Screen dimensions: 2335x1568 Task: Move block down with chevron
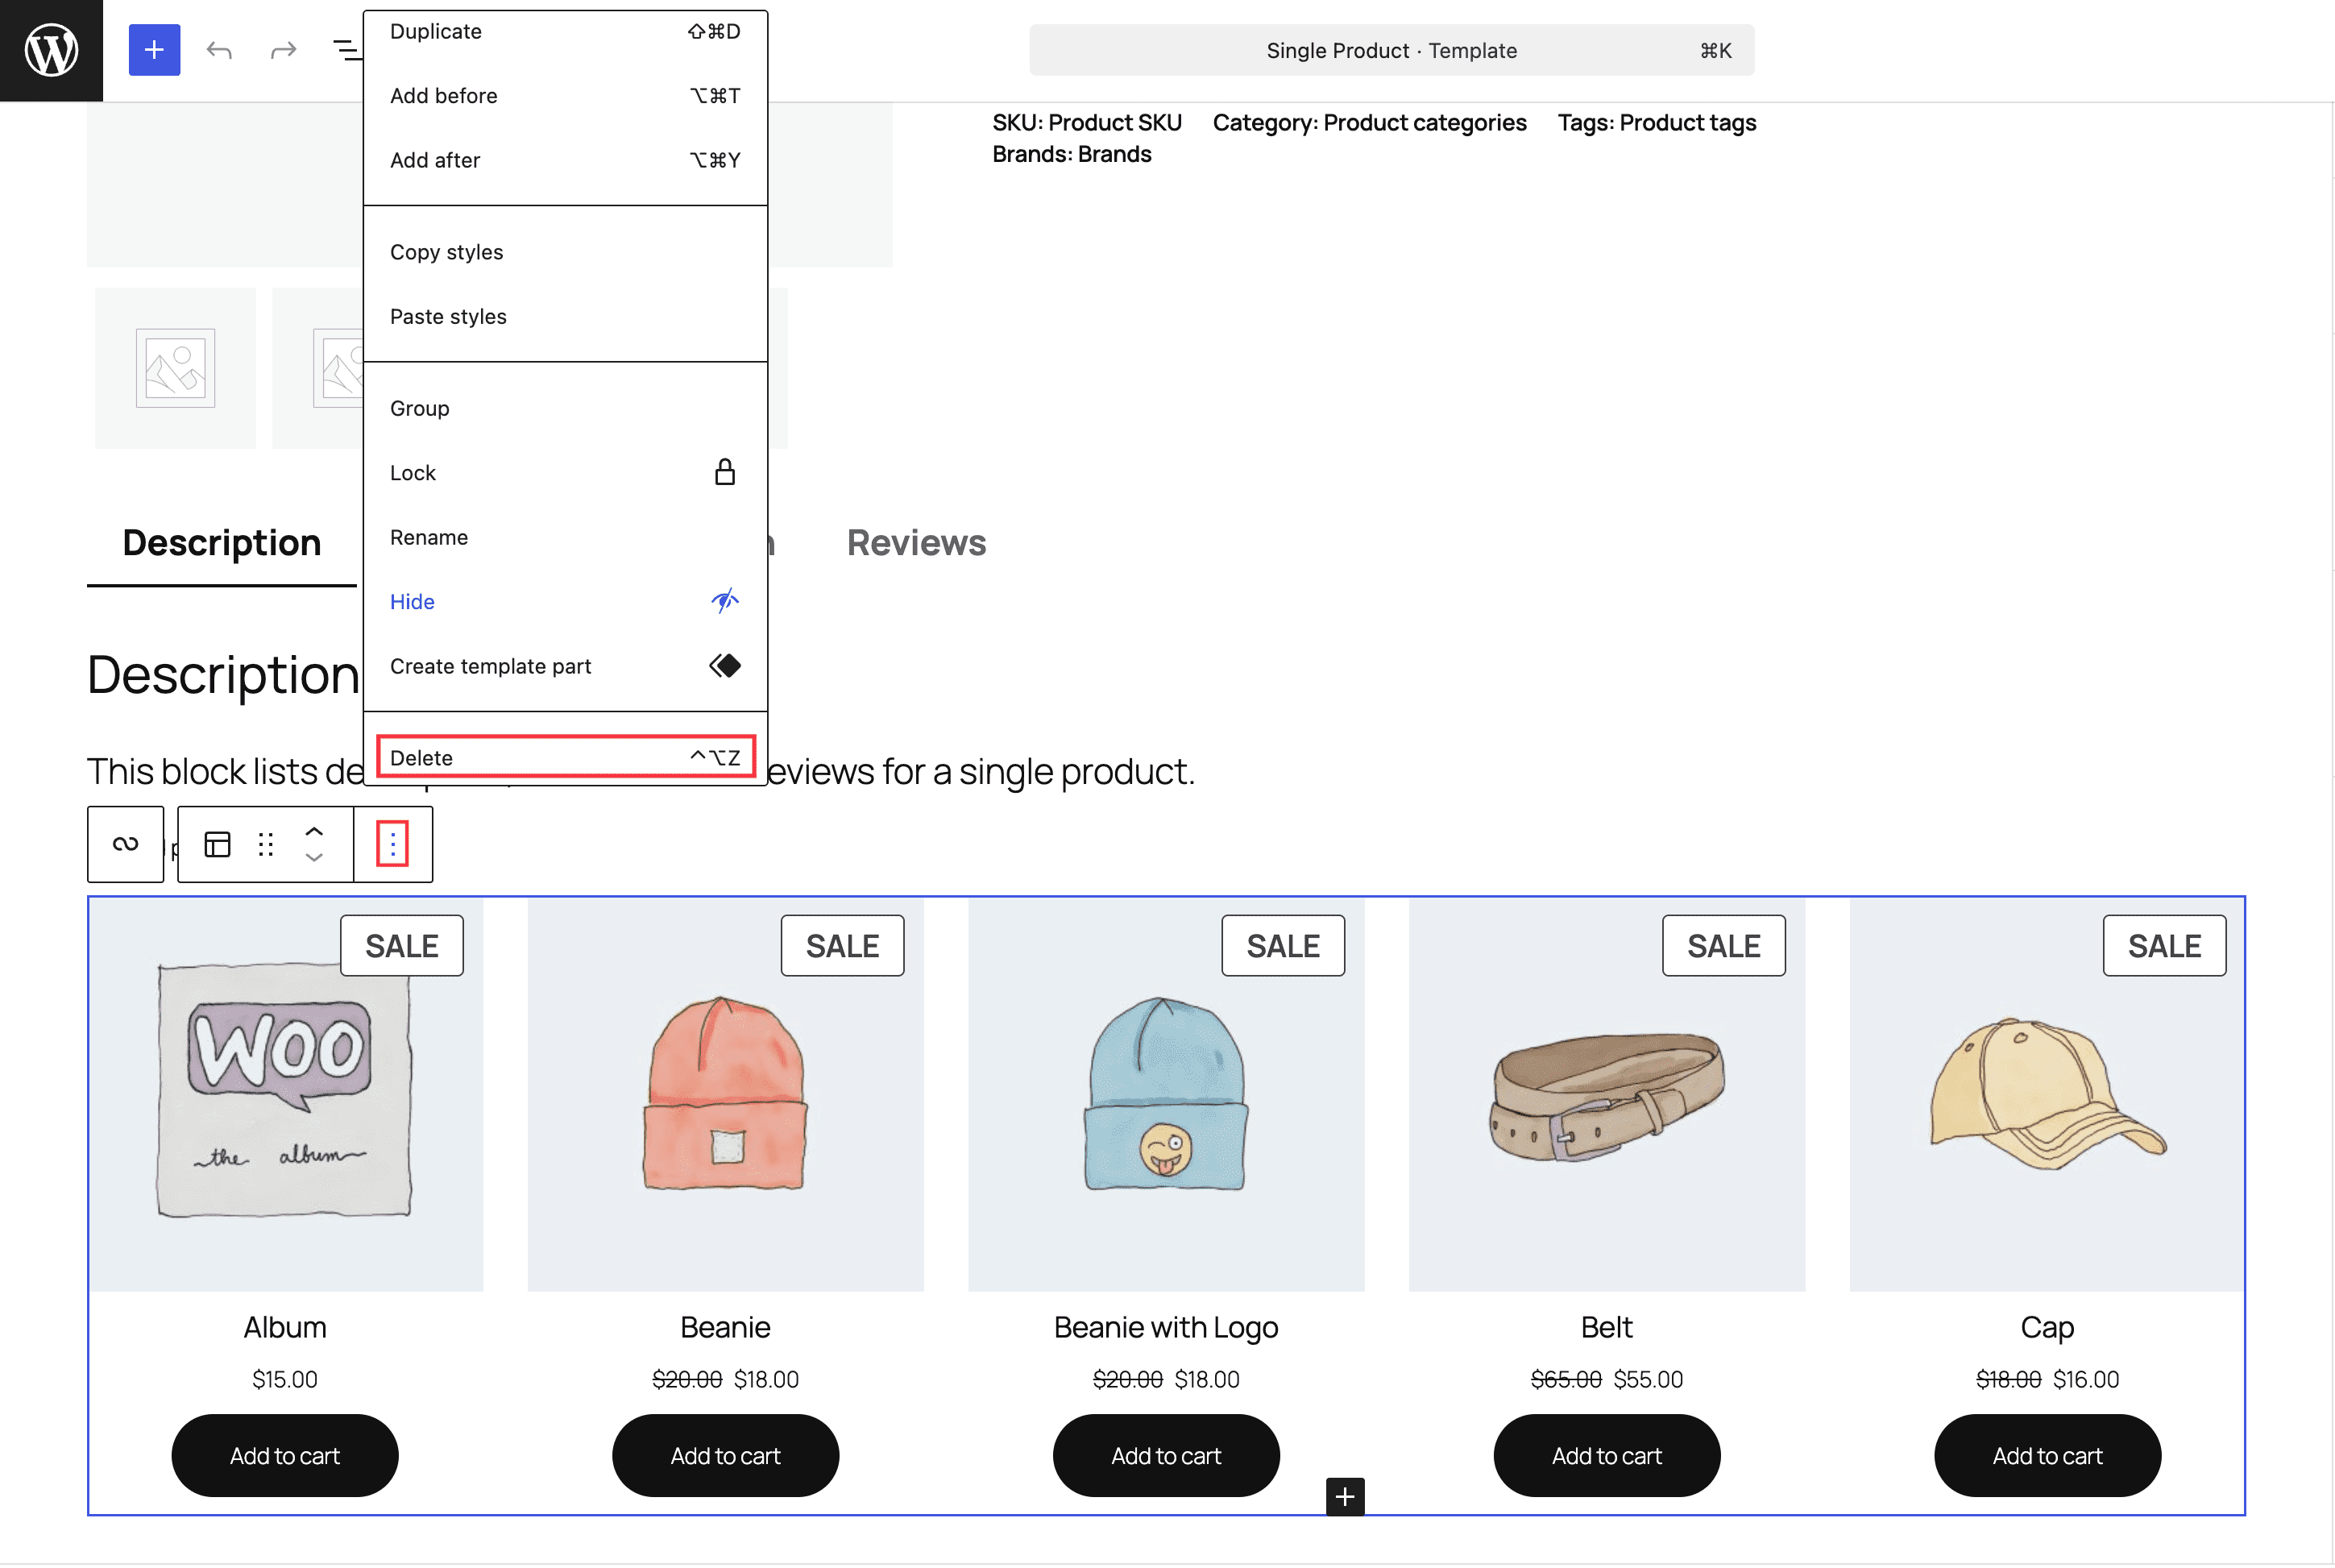pos(314,859)
